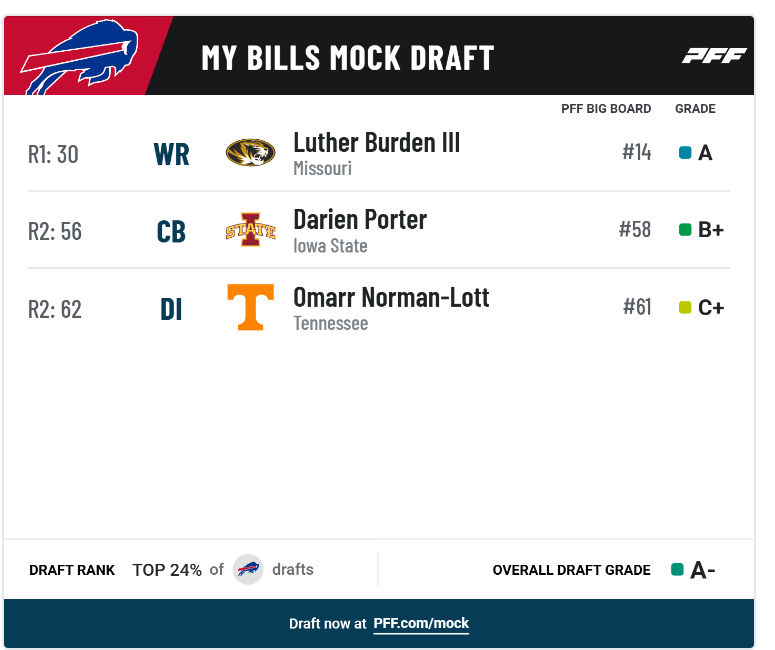Click the Tennessee T logo
The height and width of the screenshot is (650, 775).
tap(251, 307)
